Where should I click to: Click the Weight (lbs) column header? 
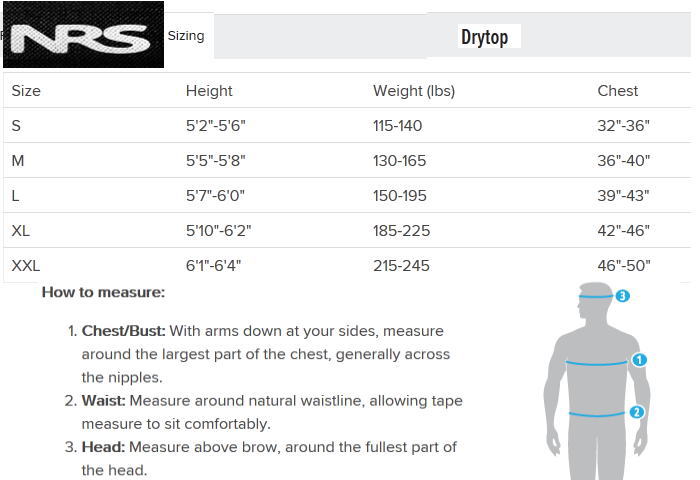pos(414,91)
